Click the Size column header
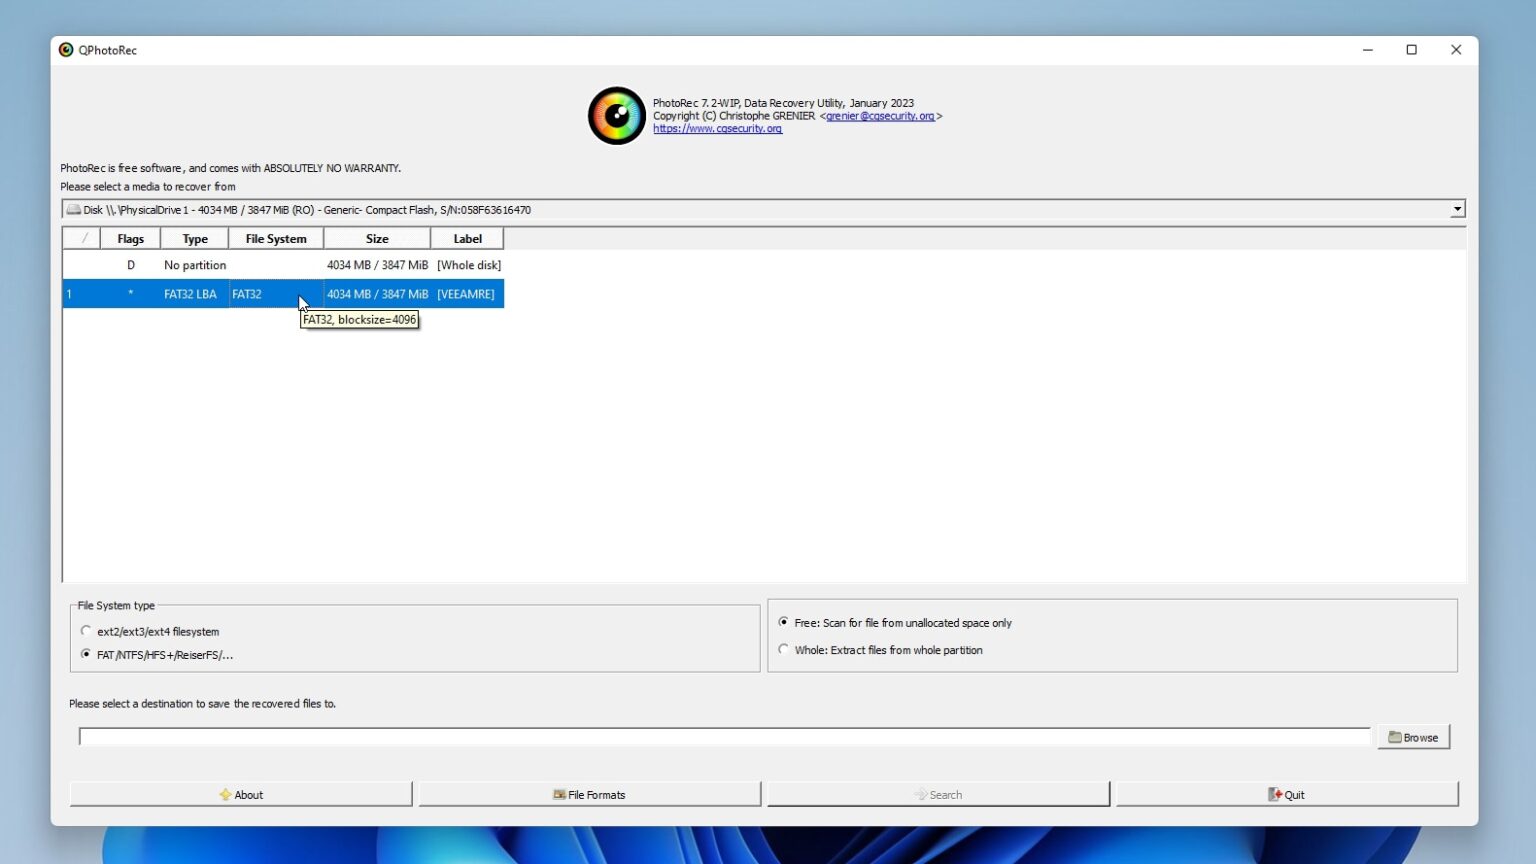1536x864 pixels. click(377, 238)
